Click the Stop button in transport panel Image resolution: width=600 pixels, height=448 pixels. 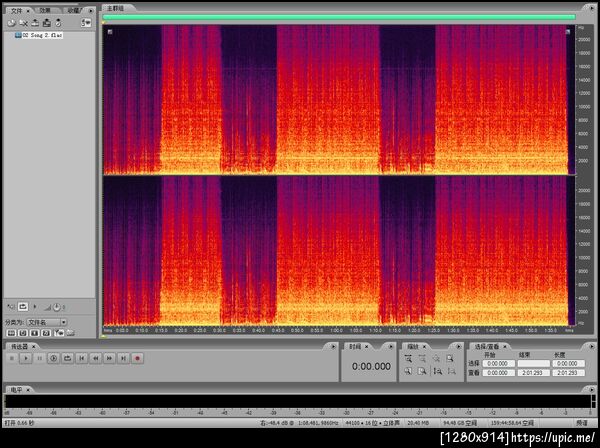tap(12, 357)
